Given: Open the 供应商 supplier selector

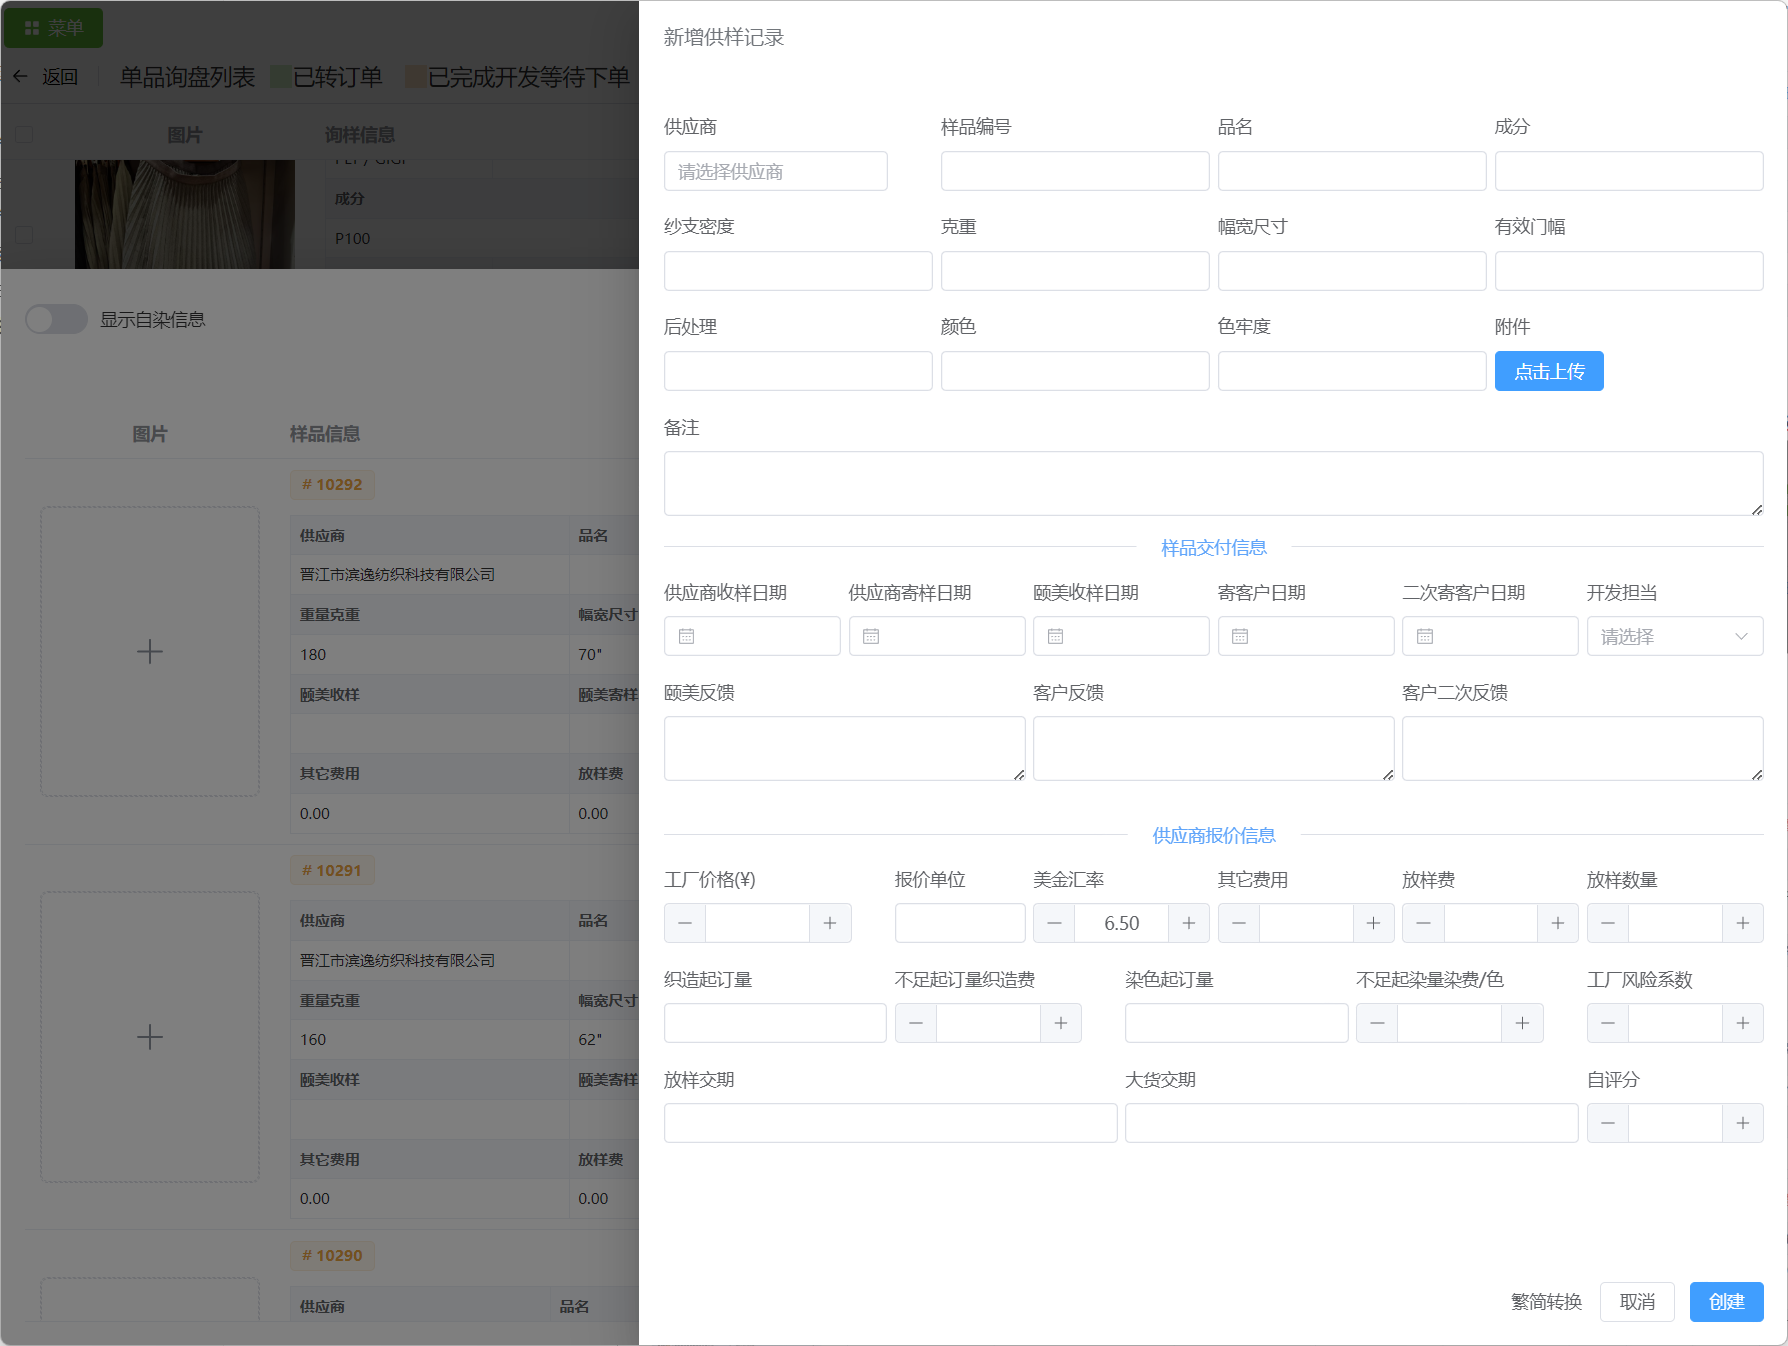Looking at the screenshot, I should [x=775, y=171].
